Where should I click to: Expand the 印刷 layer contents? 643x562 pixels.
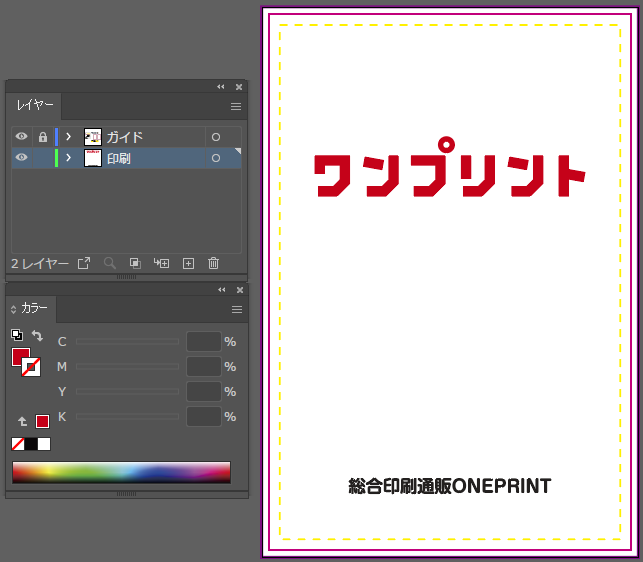pos(69,158)
